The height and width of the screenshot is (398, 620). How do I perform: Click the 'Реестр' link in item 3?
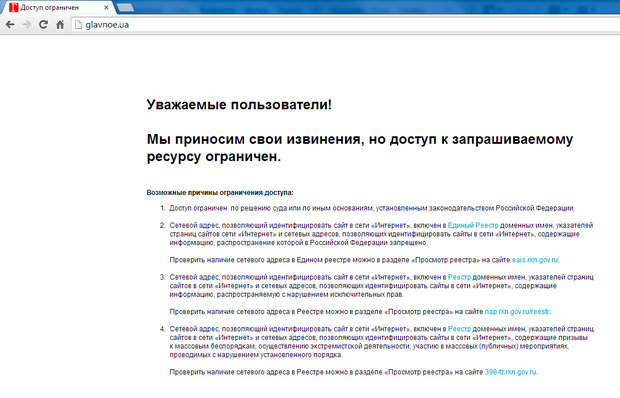pos(459,277)
